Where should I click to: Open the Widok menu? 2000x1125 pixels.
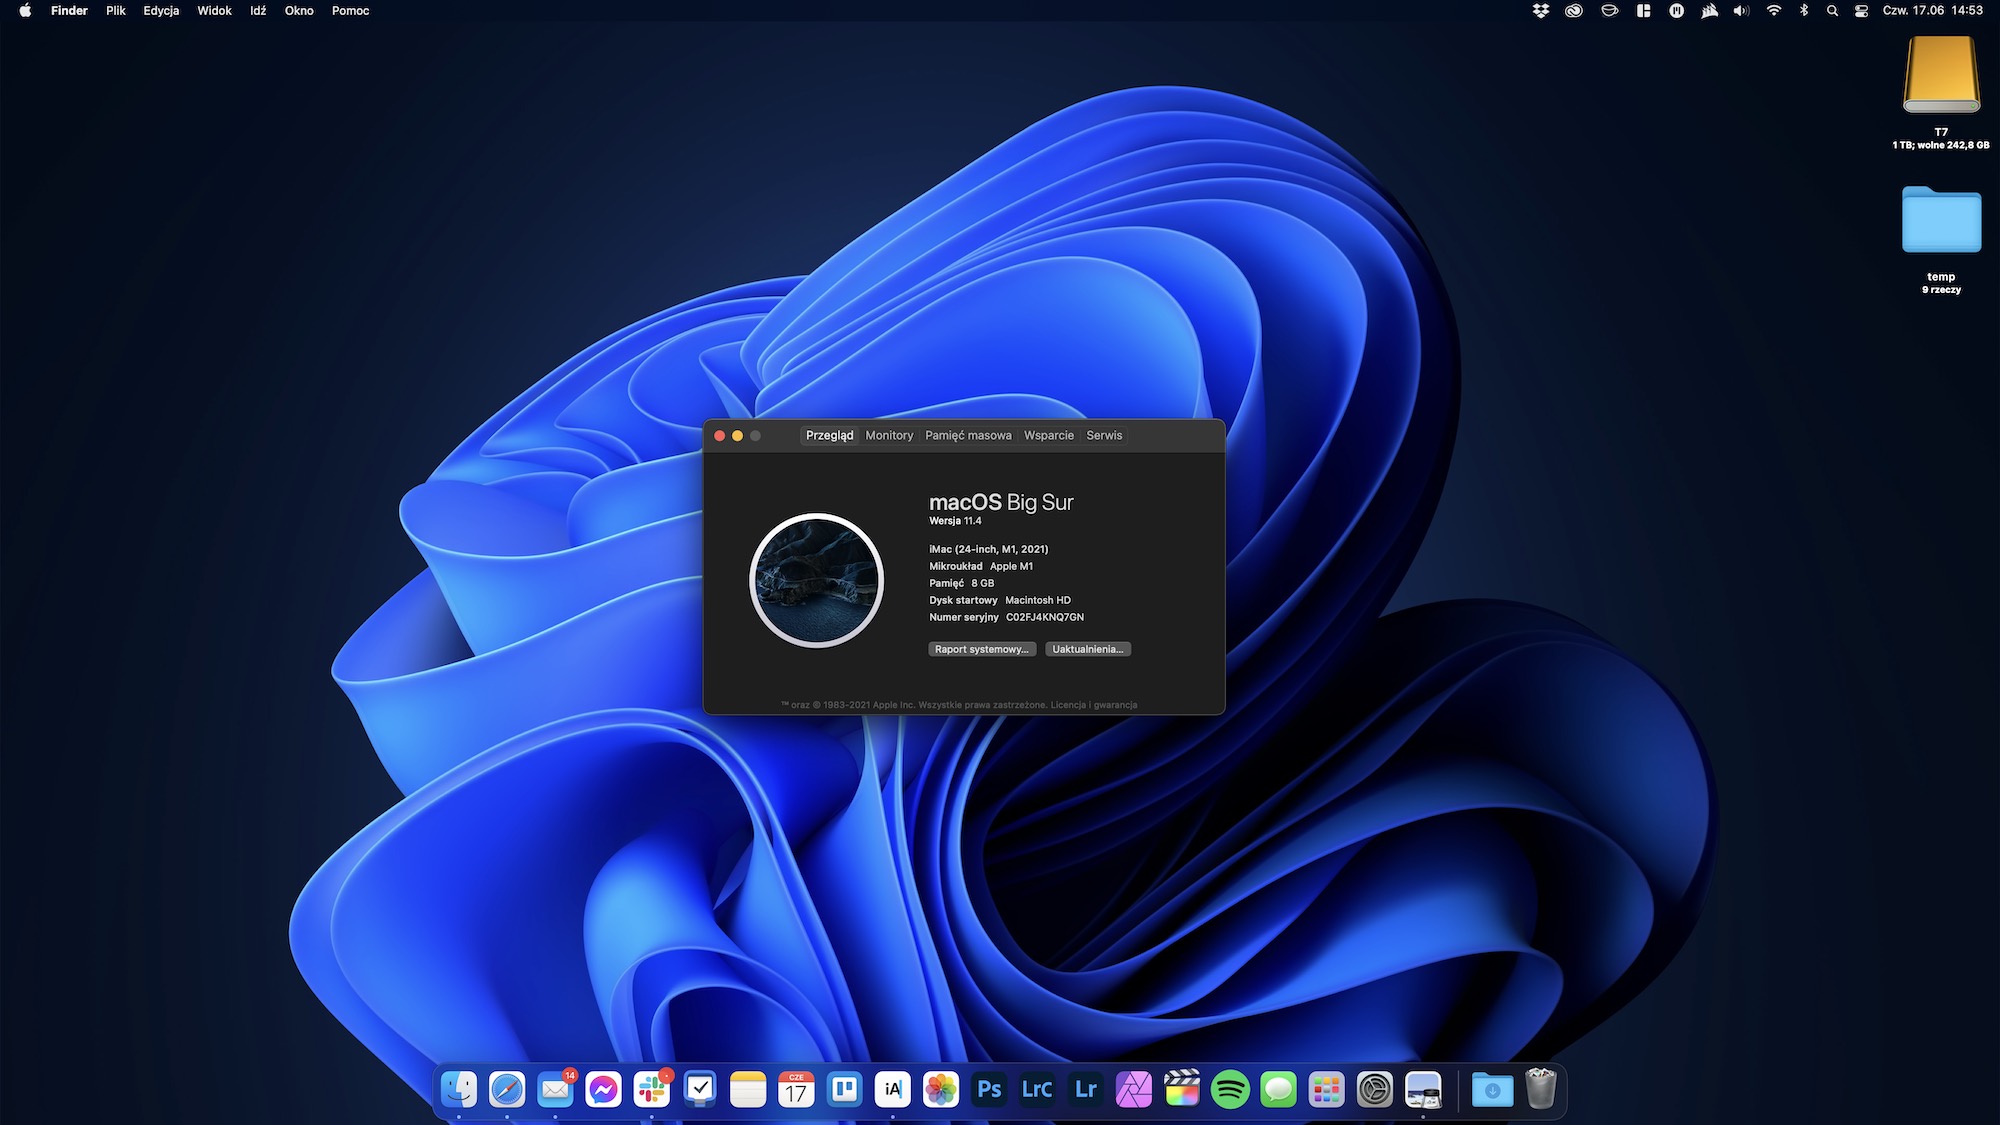pos(214,11)
